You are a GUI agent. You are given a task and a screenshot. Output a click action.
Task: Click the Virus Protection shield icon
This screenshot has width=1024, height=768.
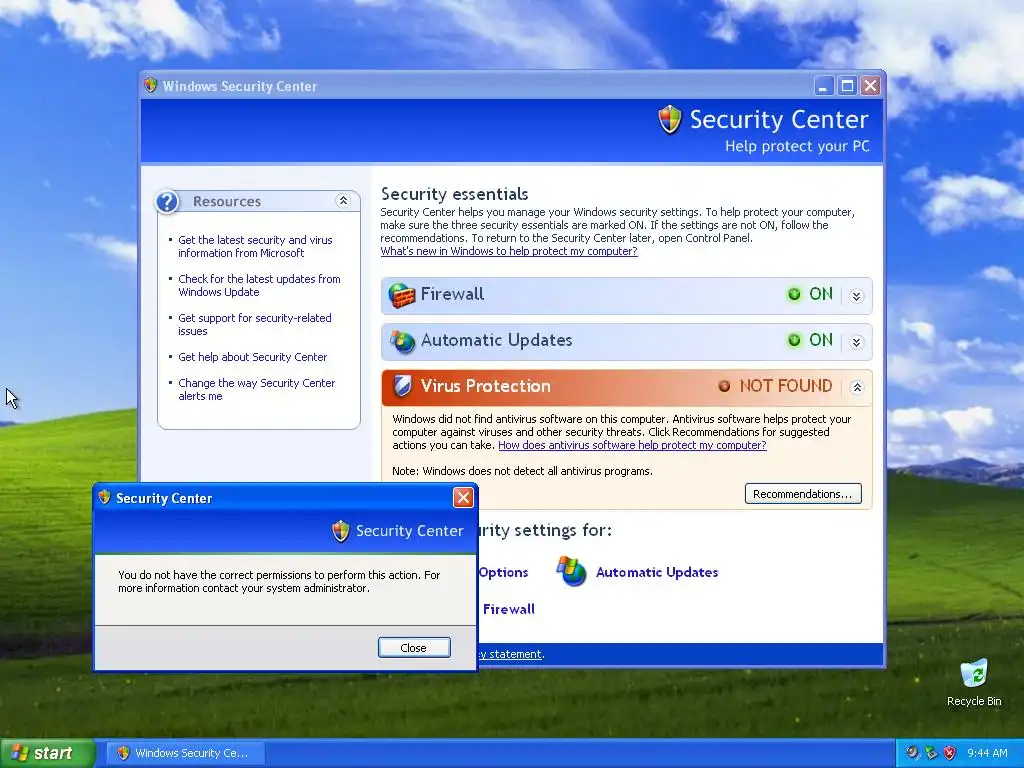pos(403,386)
